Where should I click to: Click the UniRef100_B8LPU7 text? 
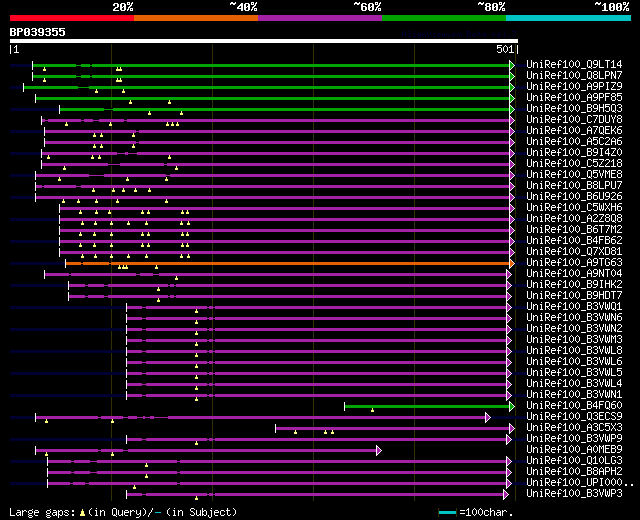[574, 186]
